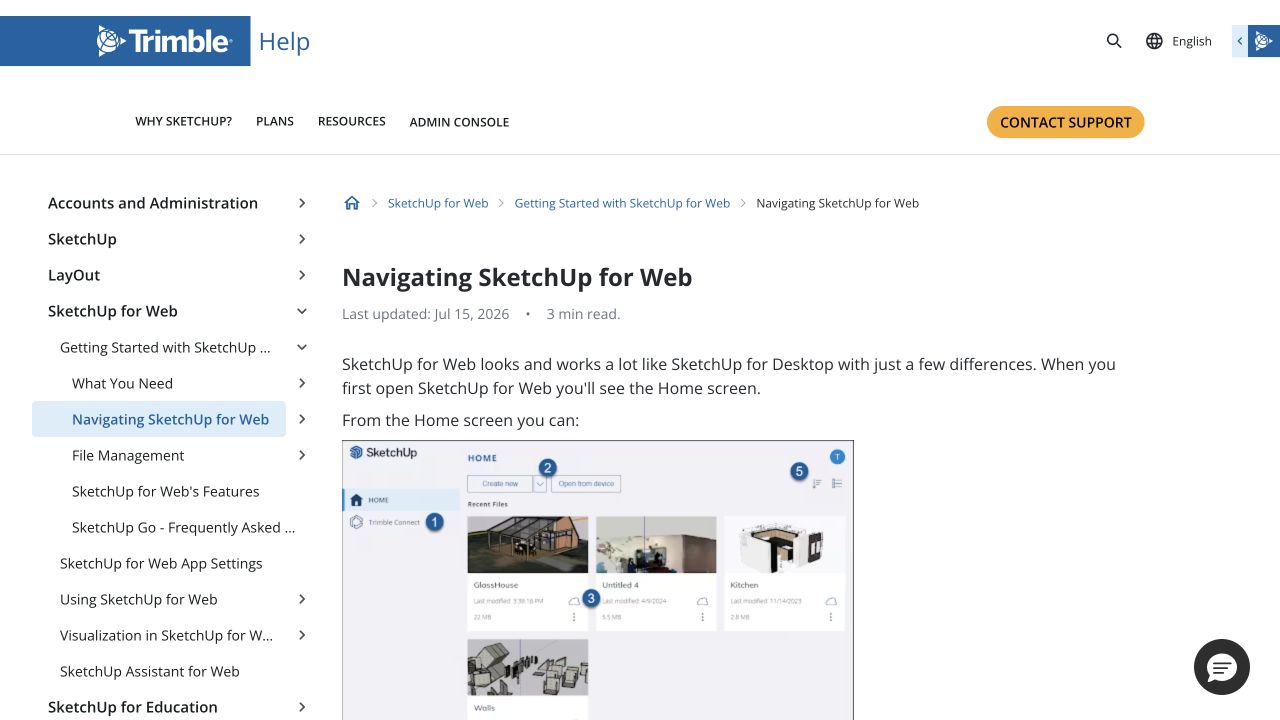Open the Trimble side panel tab
Image resolution: width=1280 pixels, height=720 pixels.
click(1256, 41)
